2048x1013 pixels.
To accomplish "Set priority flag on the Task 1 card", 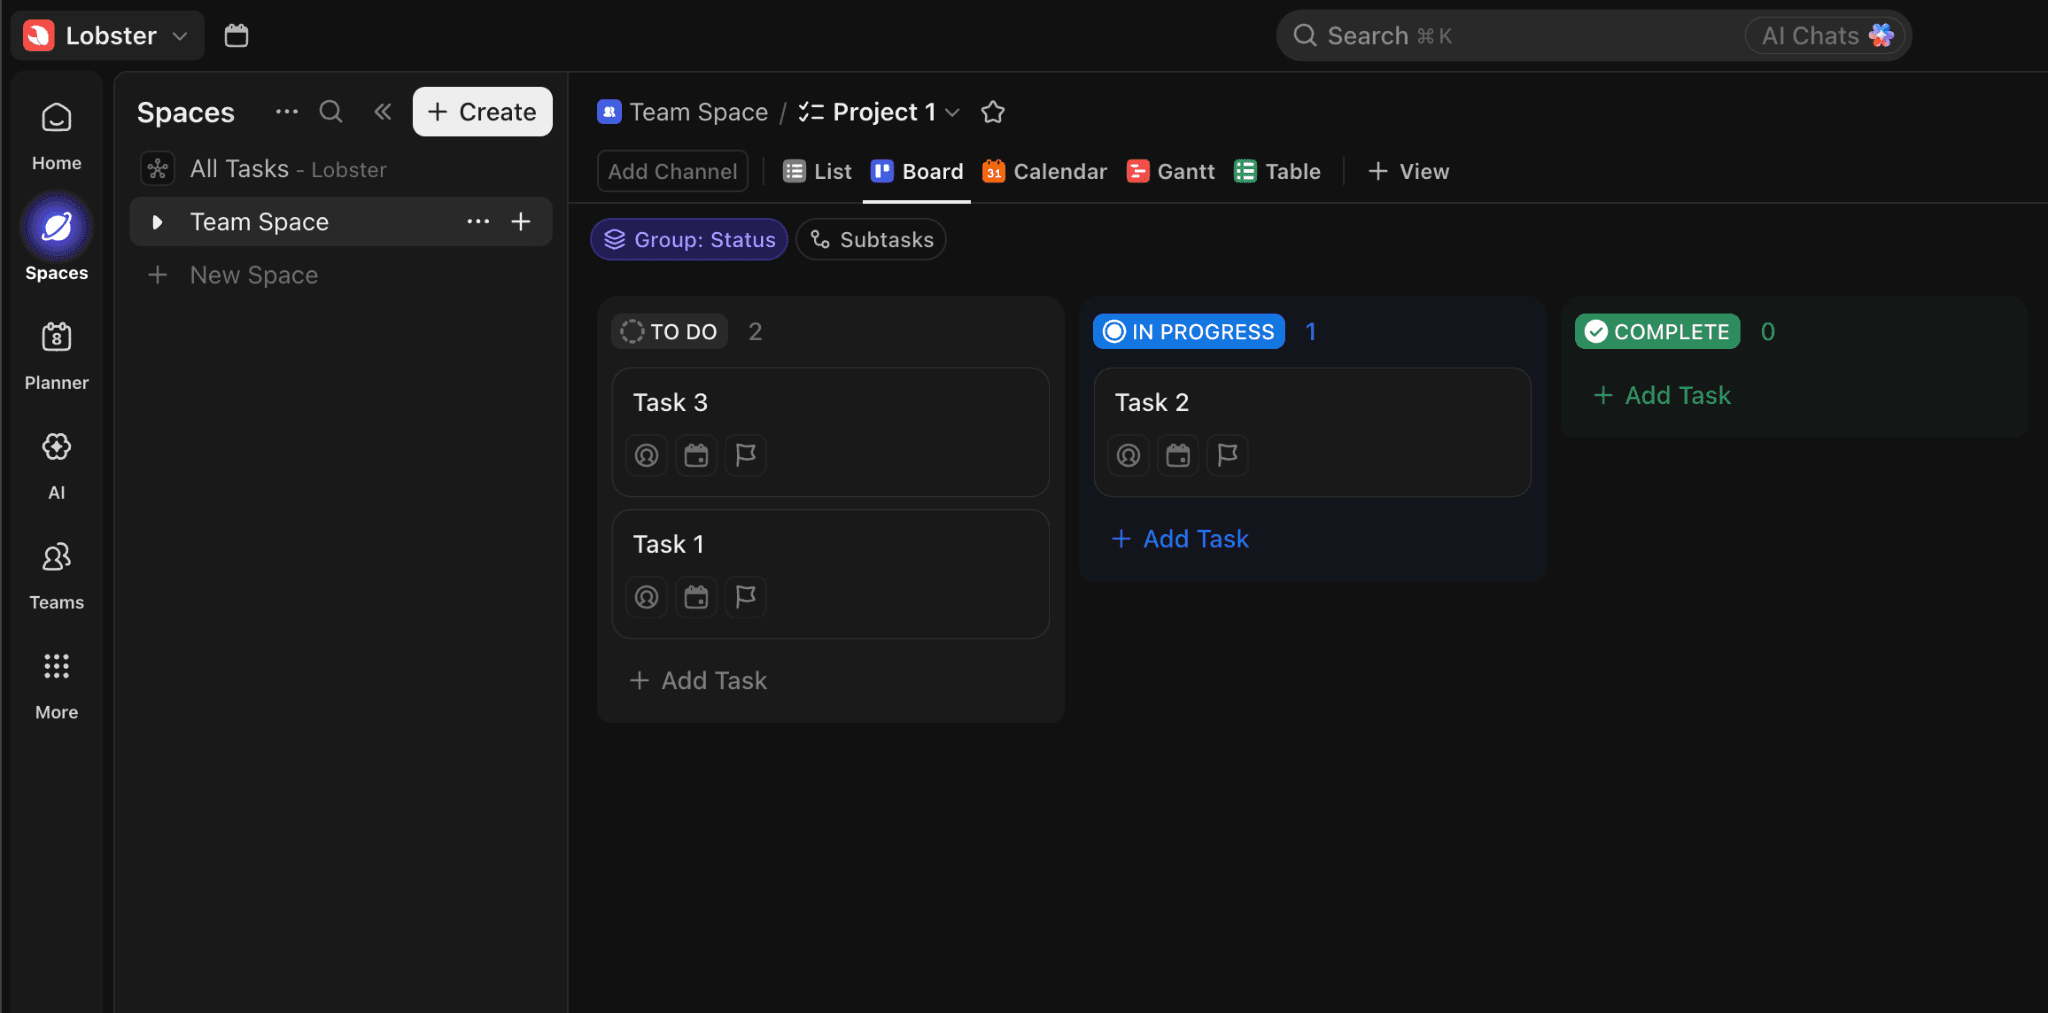I will tap(746, 598).
